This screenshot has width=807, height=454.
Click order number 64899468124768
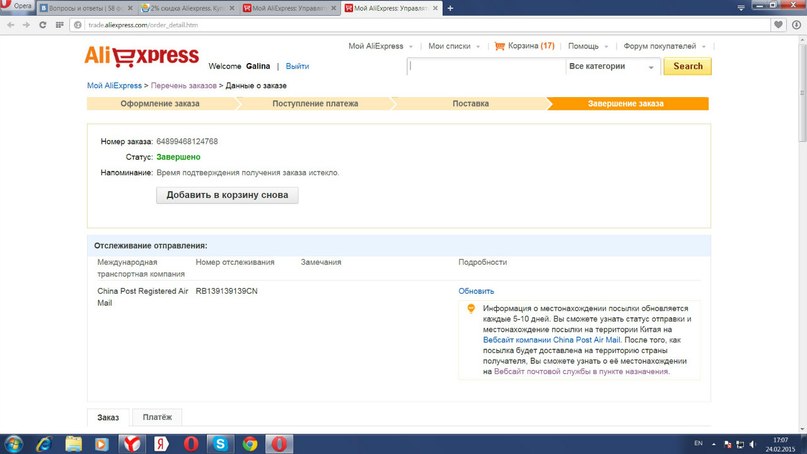[x=187, y=141]
